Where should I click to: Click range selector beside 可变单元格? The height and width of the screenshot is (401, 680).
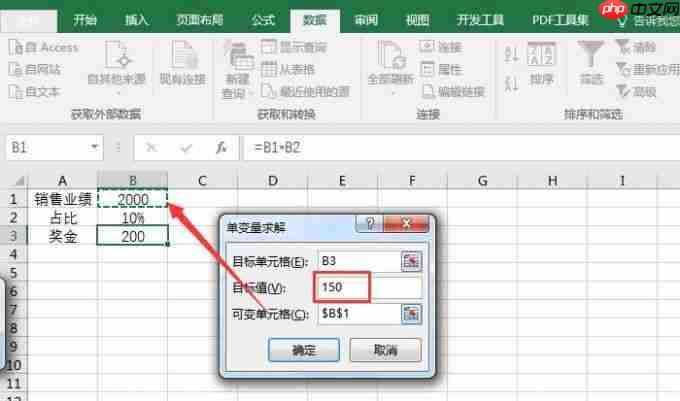(x=411, y=314)
